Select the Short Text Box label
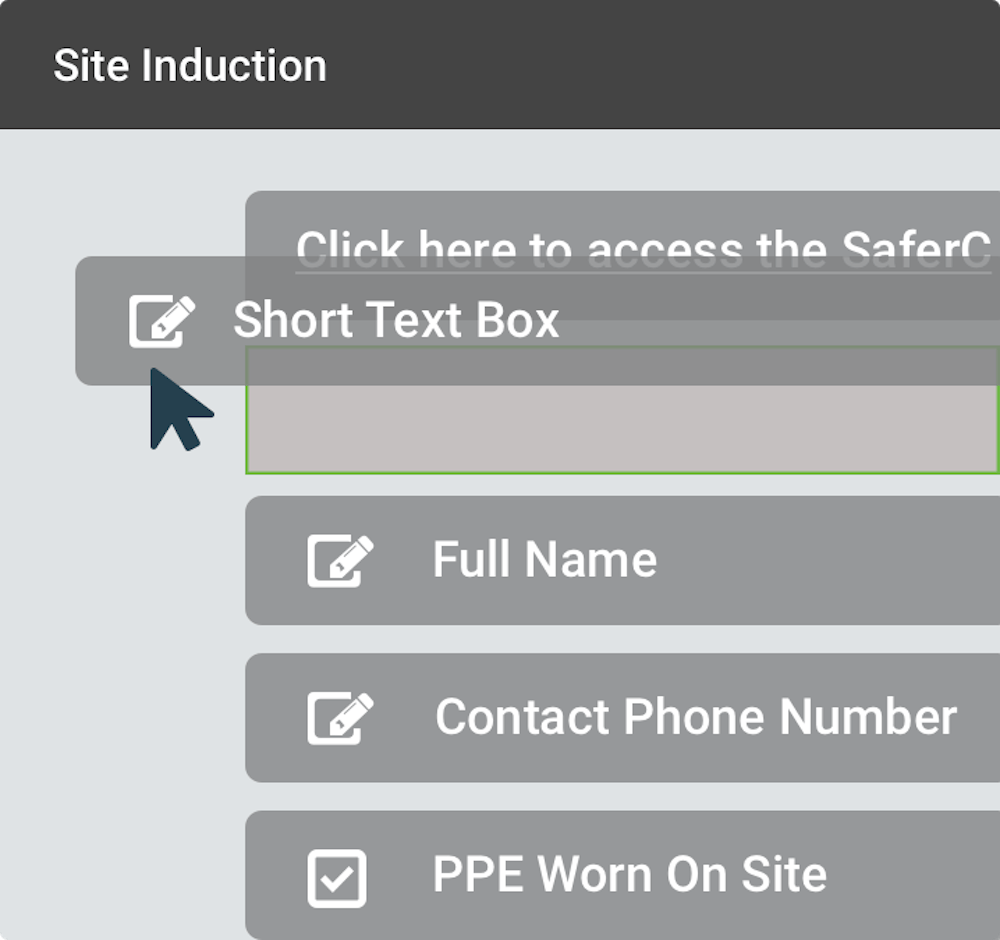 point(396,319)
